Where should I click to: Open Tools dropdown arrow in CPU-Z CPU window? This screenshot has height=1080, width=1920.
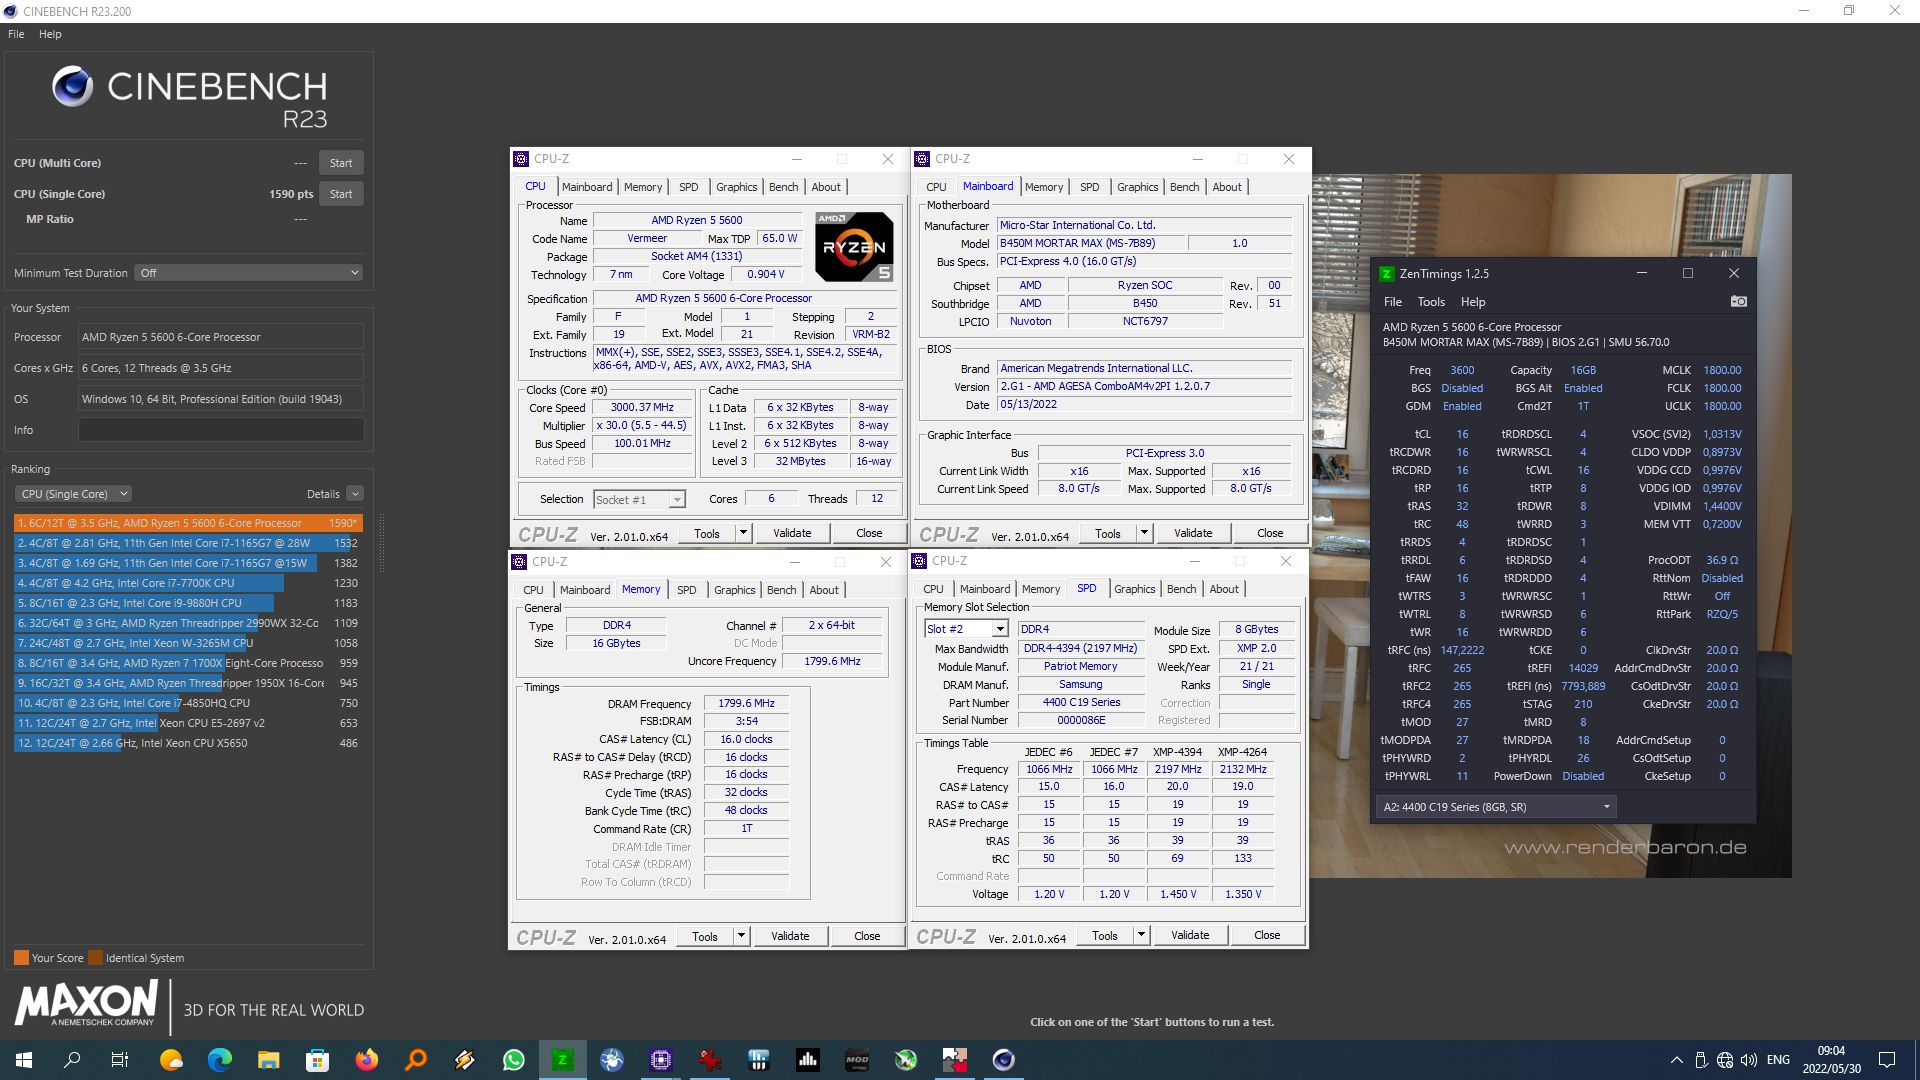tap(743, 533)
